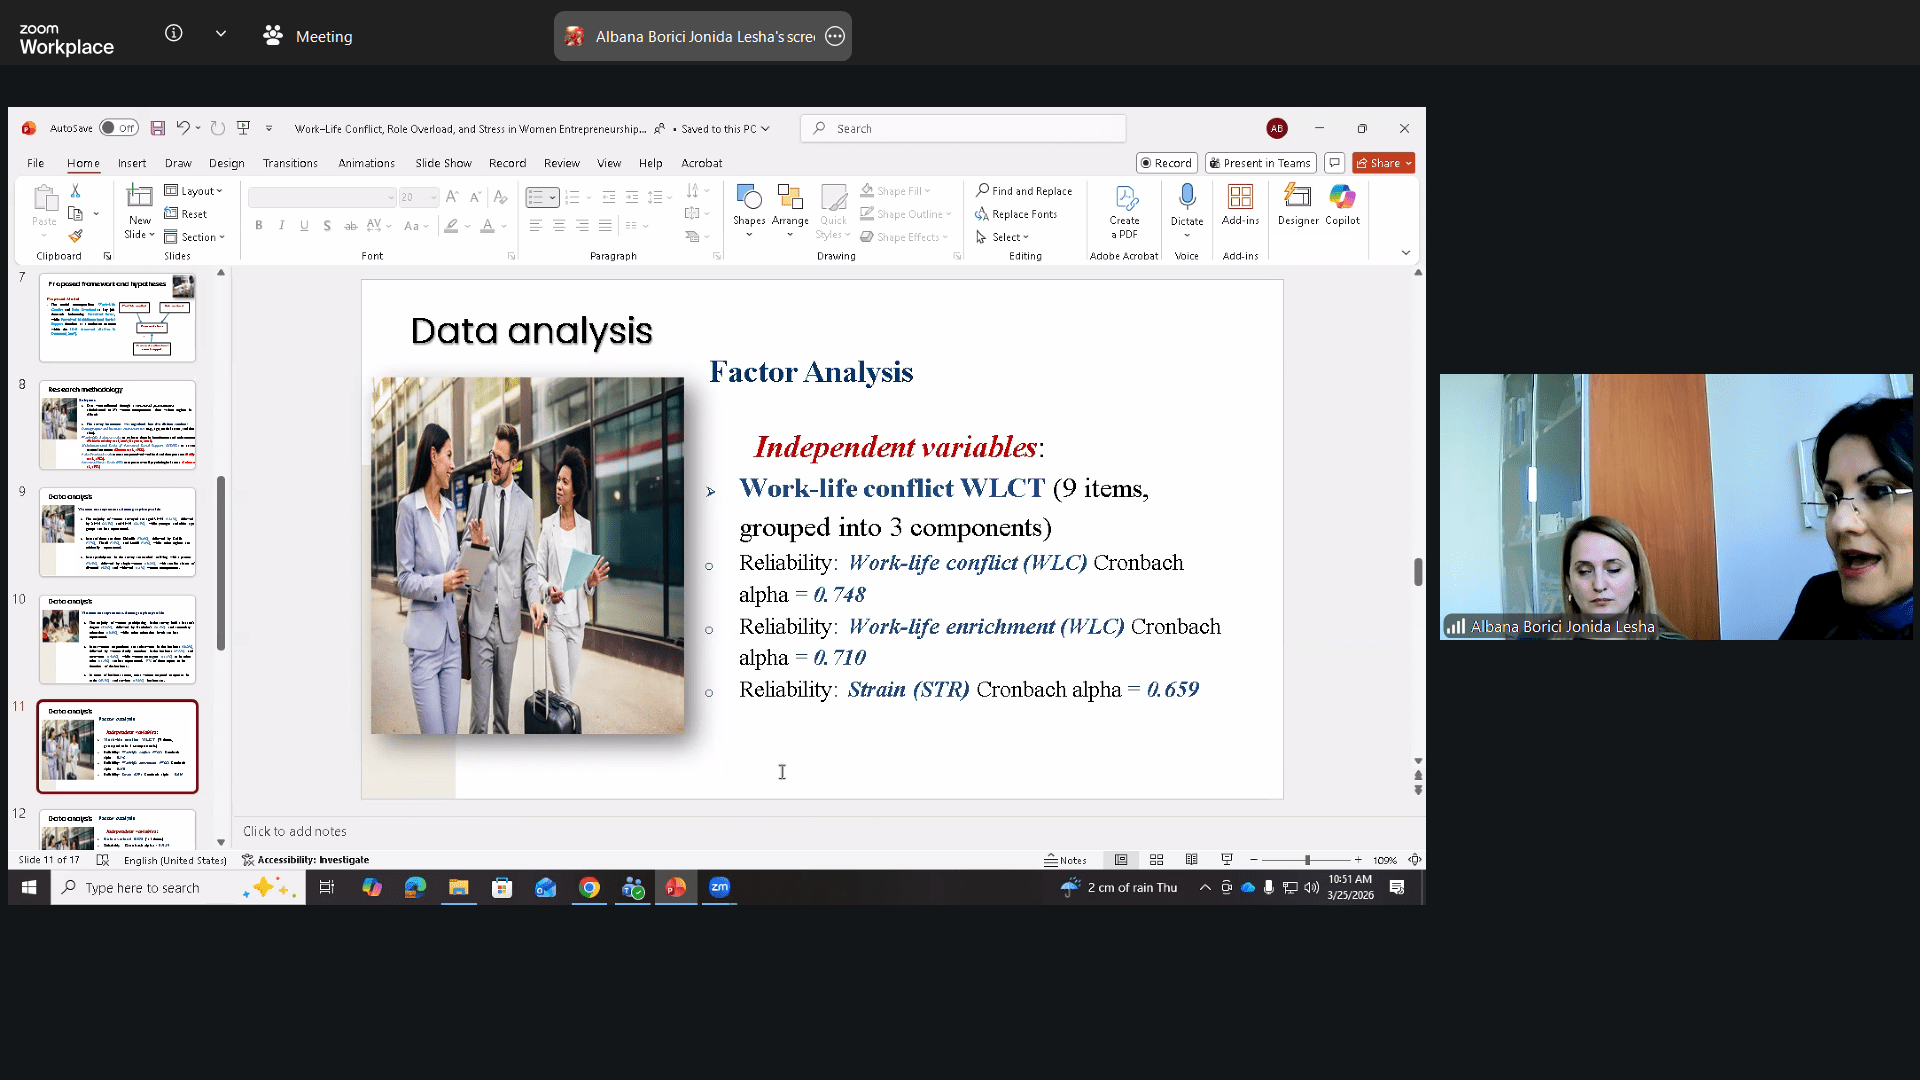Viewport: 1920px width, 1080px height.
Task: Toggle the AutoSave switch
Action: [x=118, y=128]
